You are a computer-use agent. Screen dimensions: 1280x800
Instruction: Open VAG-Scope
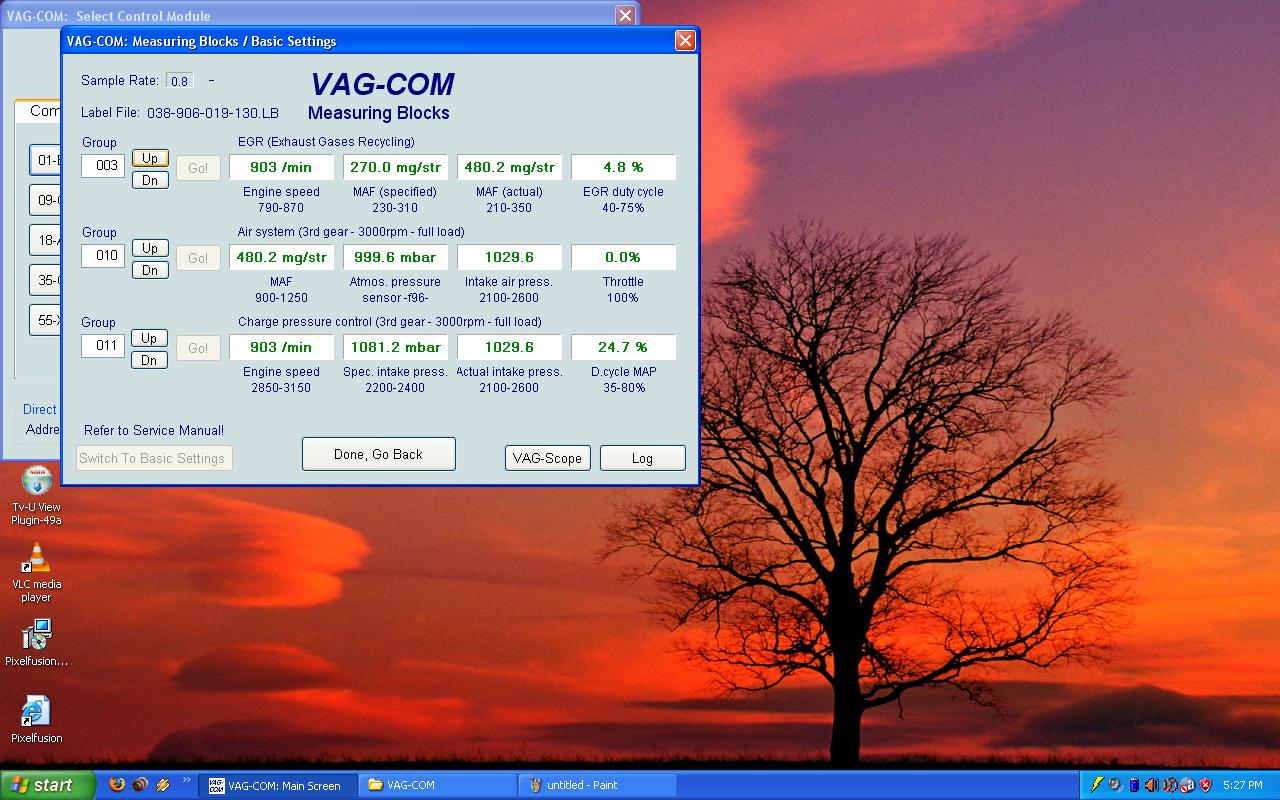tap(547, 458)
